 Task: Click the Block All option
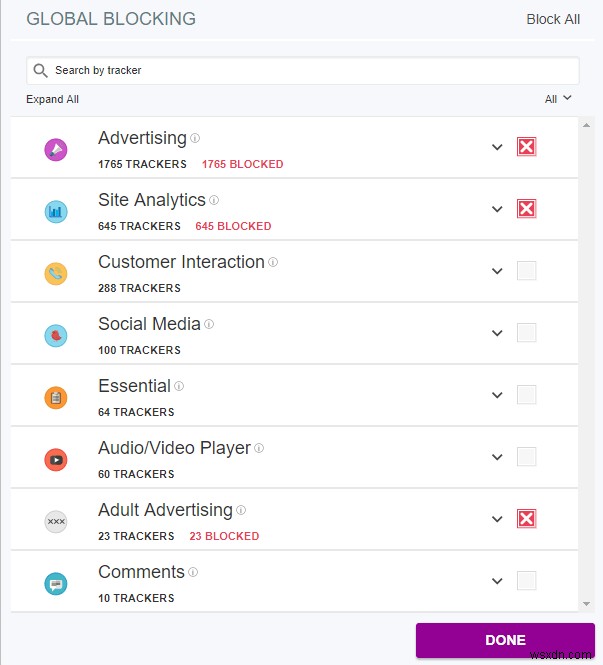pyautogui.click(x=553, y=19)
